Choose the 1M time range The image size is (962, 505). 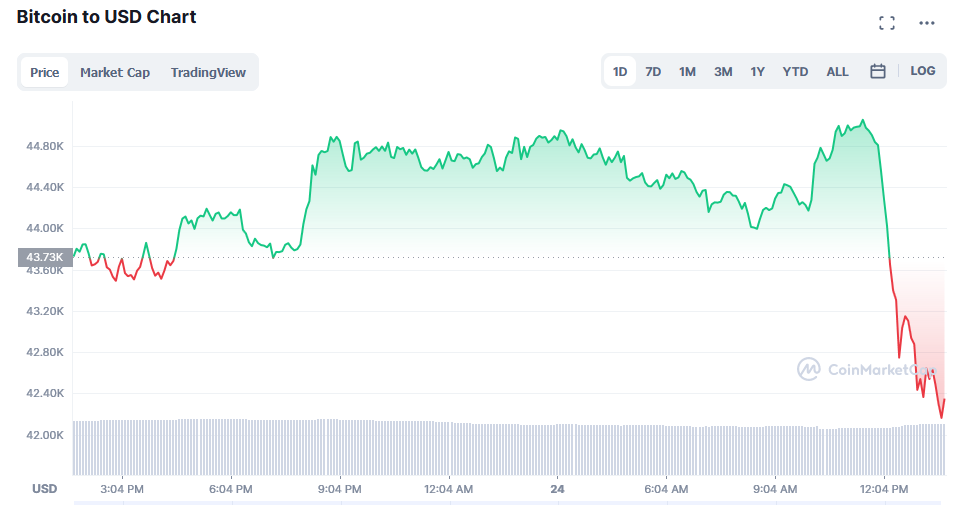pos(687,71)
